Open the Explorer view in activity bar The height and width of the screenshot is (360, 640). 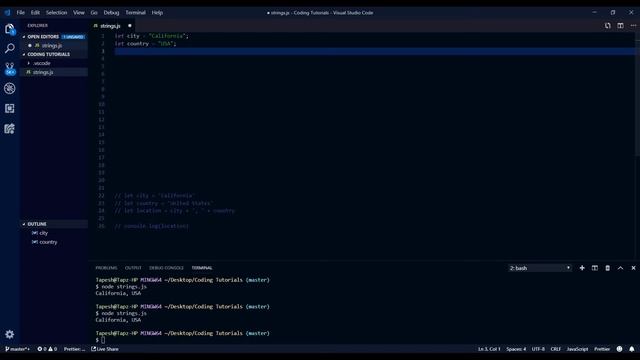coord(10,29)
